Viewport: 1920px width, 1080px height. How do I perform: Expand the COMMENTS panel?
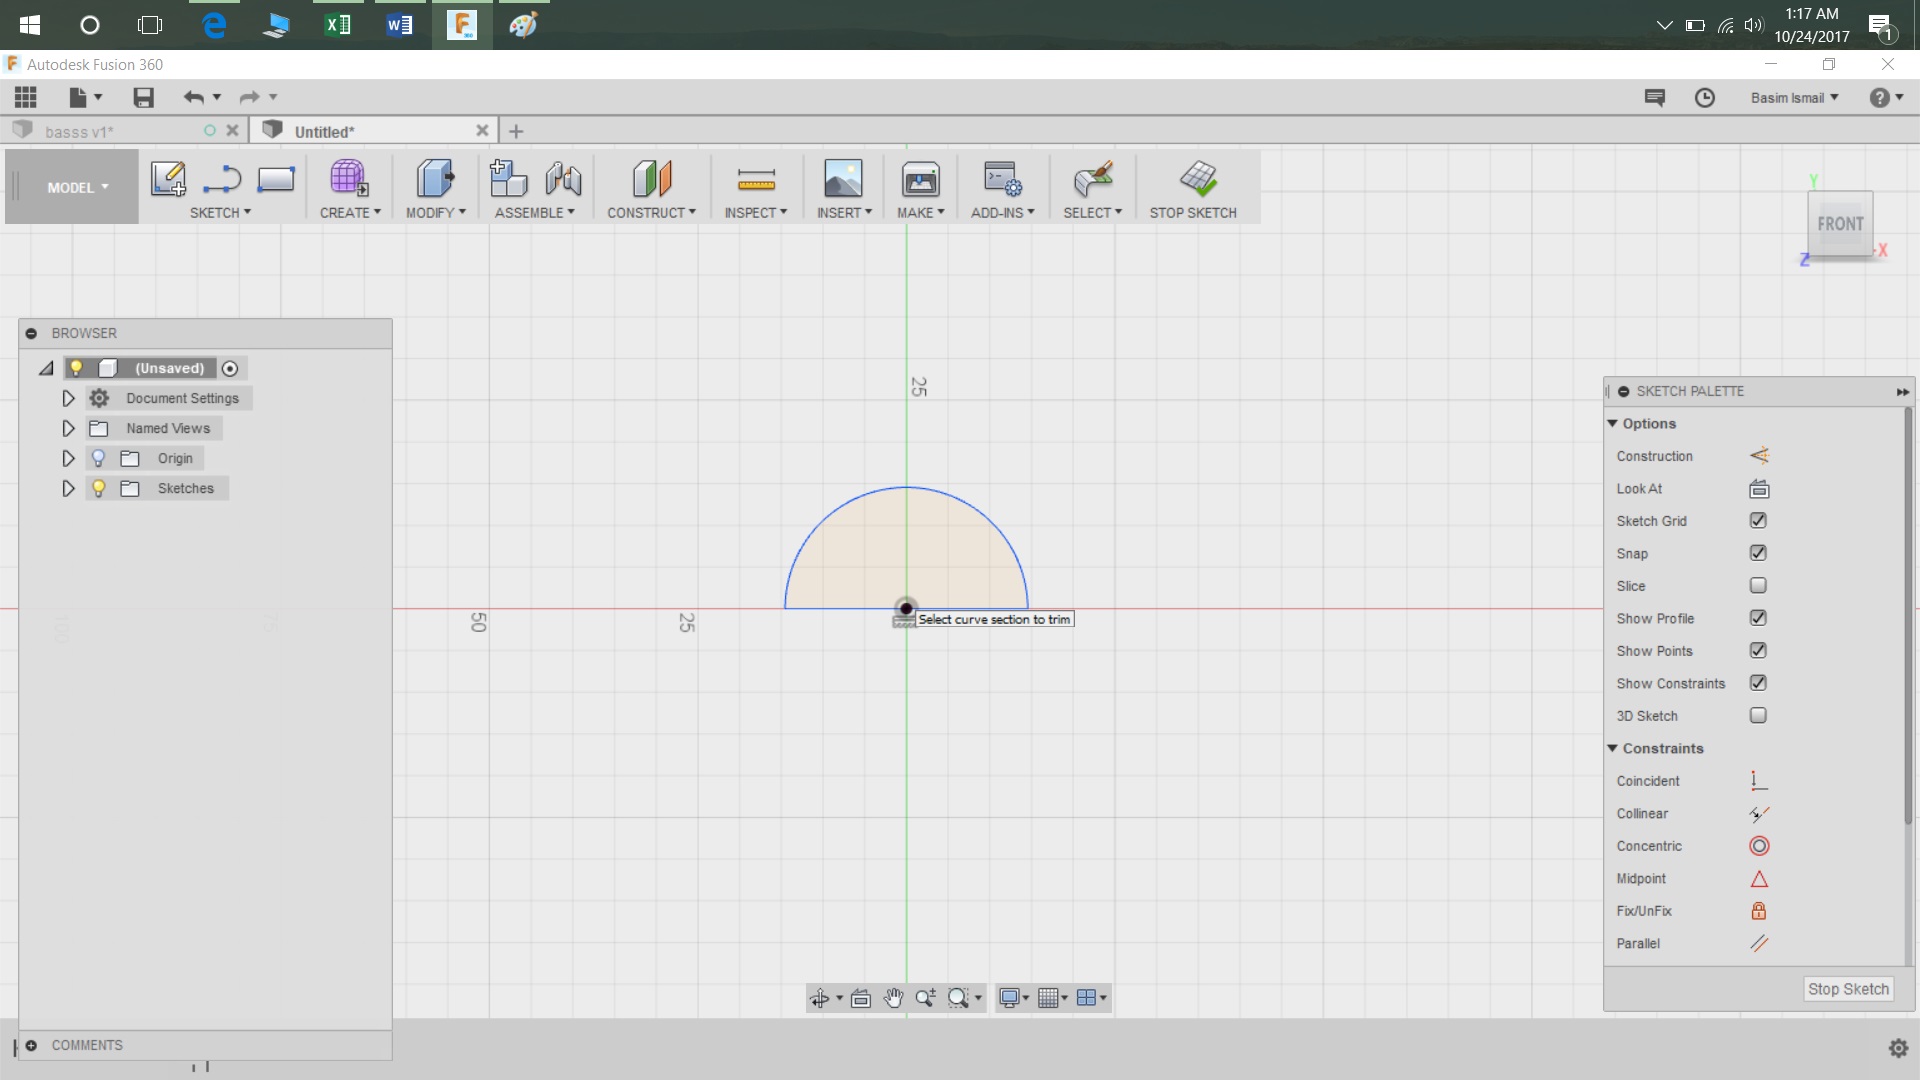31,1045
